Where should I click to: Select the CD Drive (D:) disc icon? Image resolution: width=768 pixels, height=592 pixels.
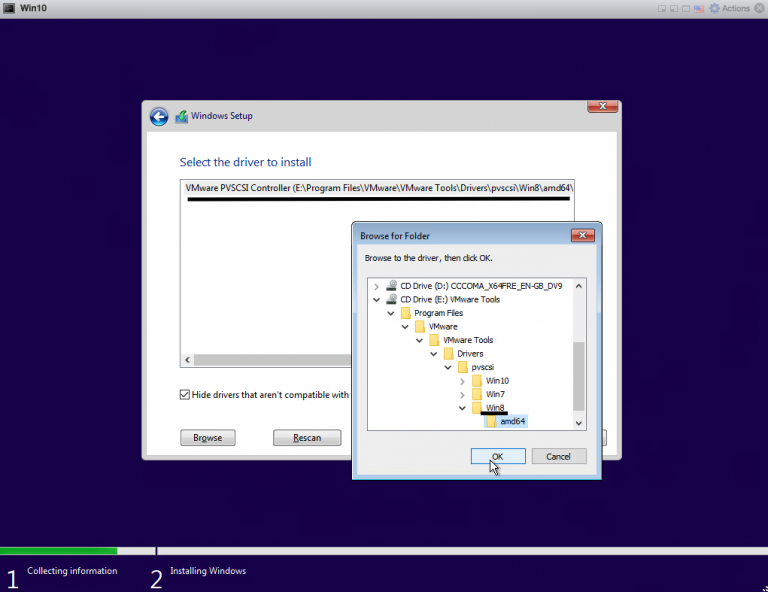[x=391, y=285]
